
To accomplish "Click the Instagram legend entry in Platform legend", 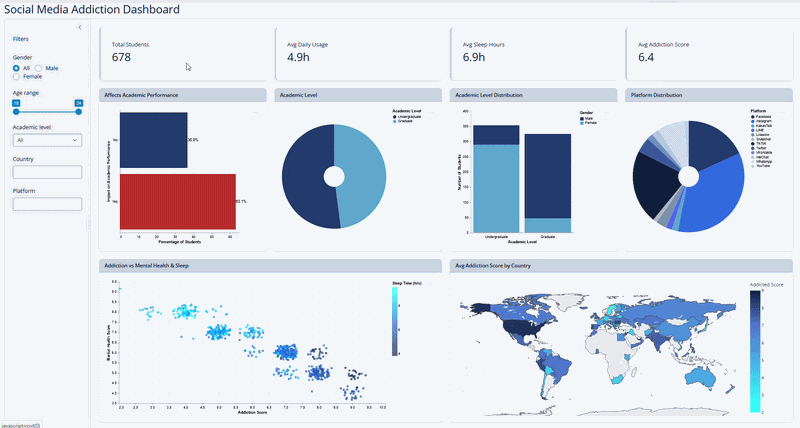I will 762,121.
